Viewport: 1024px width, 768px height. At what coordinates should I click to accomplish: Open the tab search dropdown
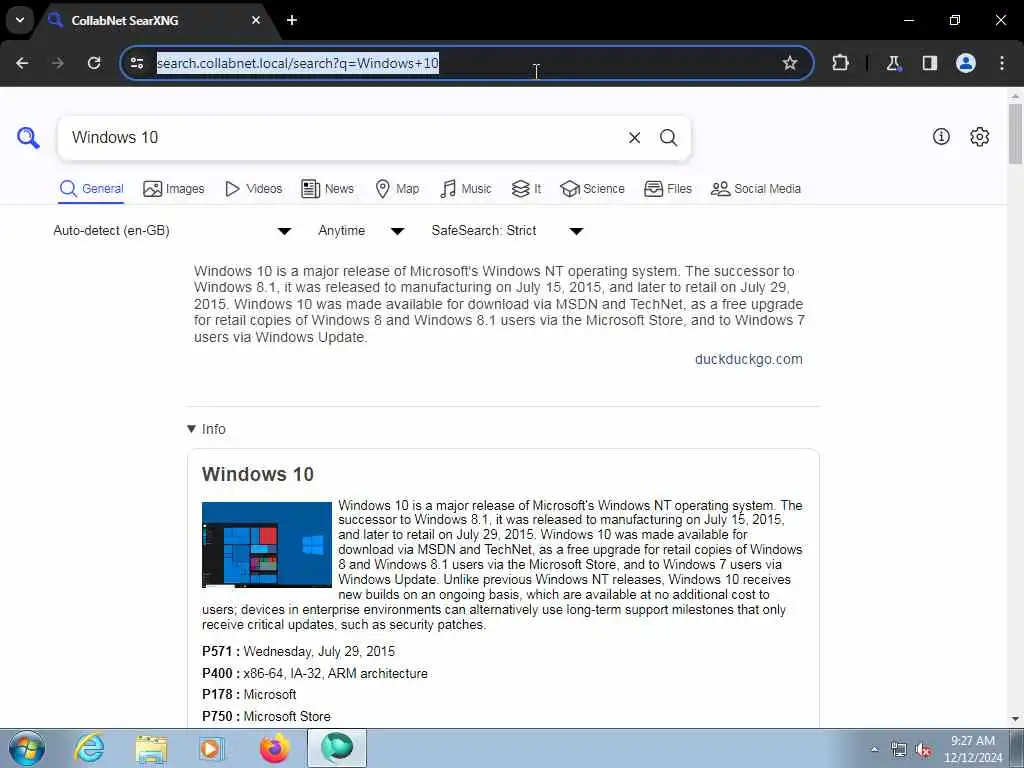[20, 20]
